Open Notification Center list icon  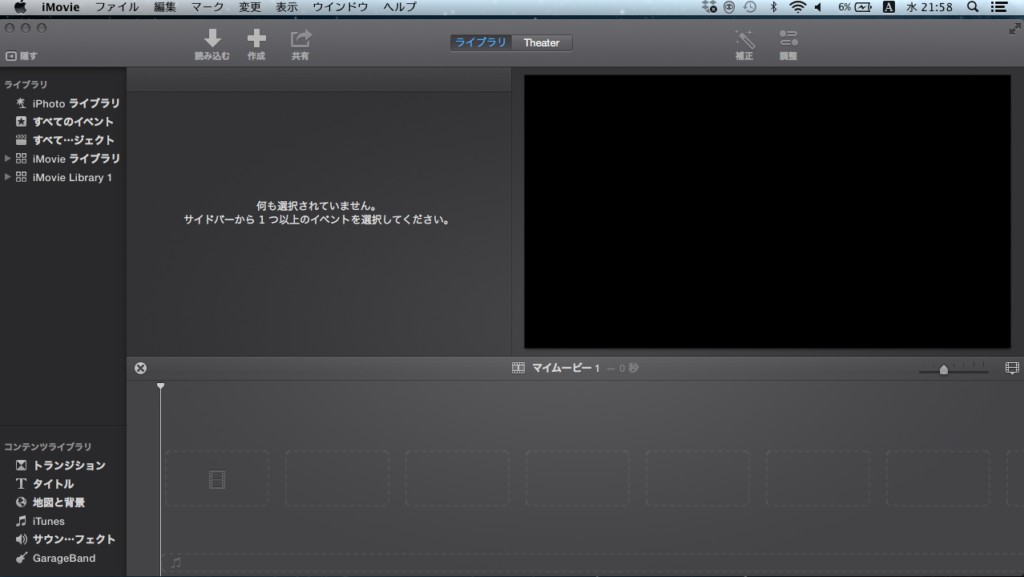click(999, 7)
